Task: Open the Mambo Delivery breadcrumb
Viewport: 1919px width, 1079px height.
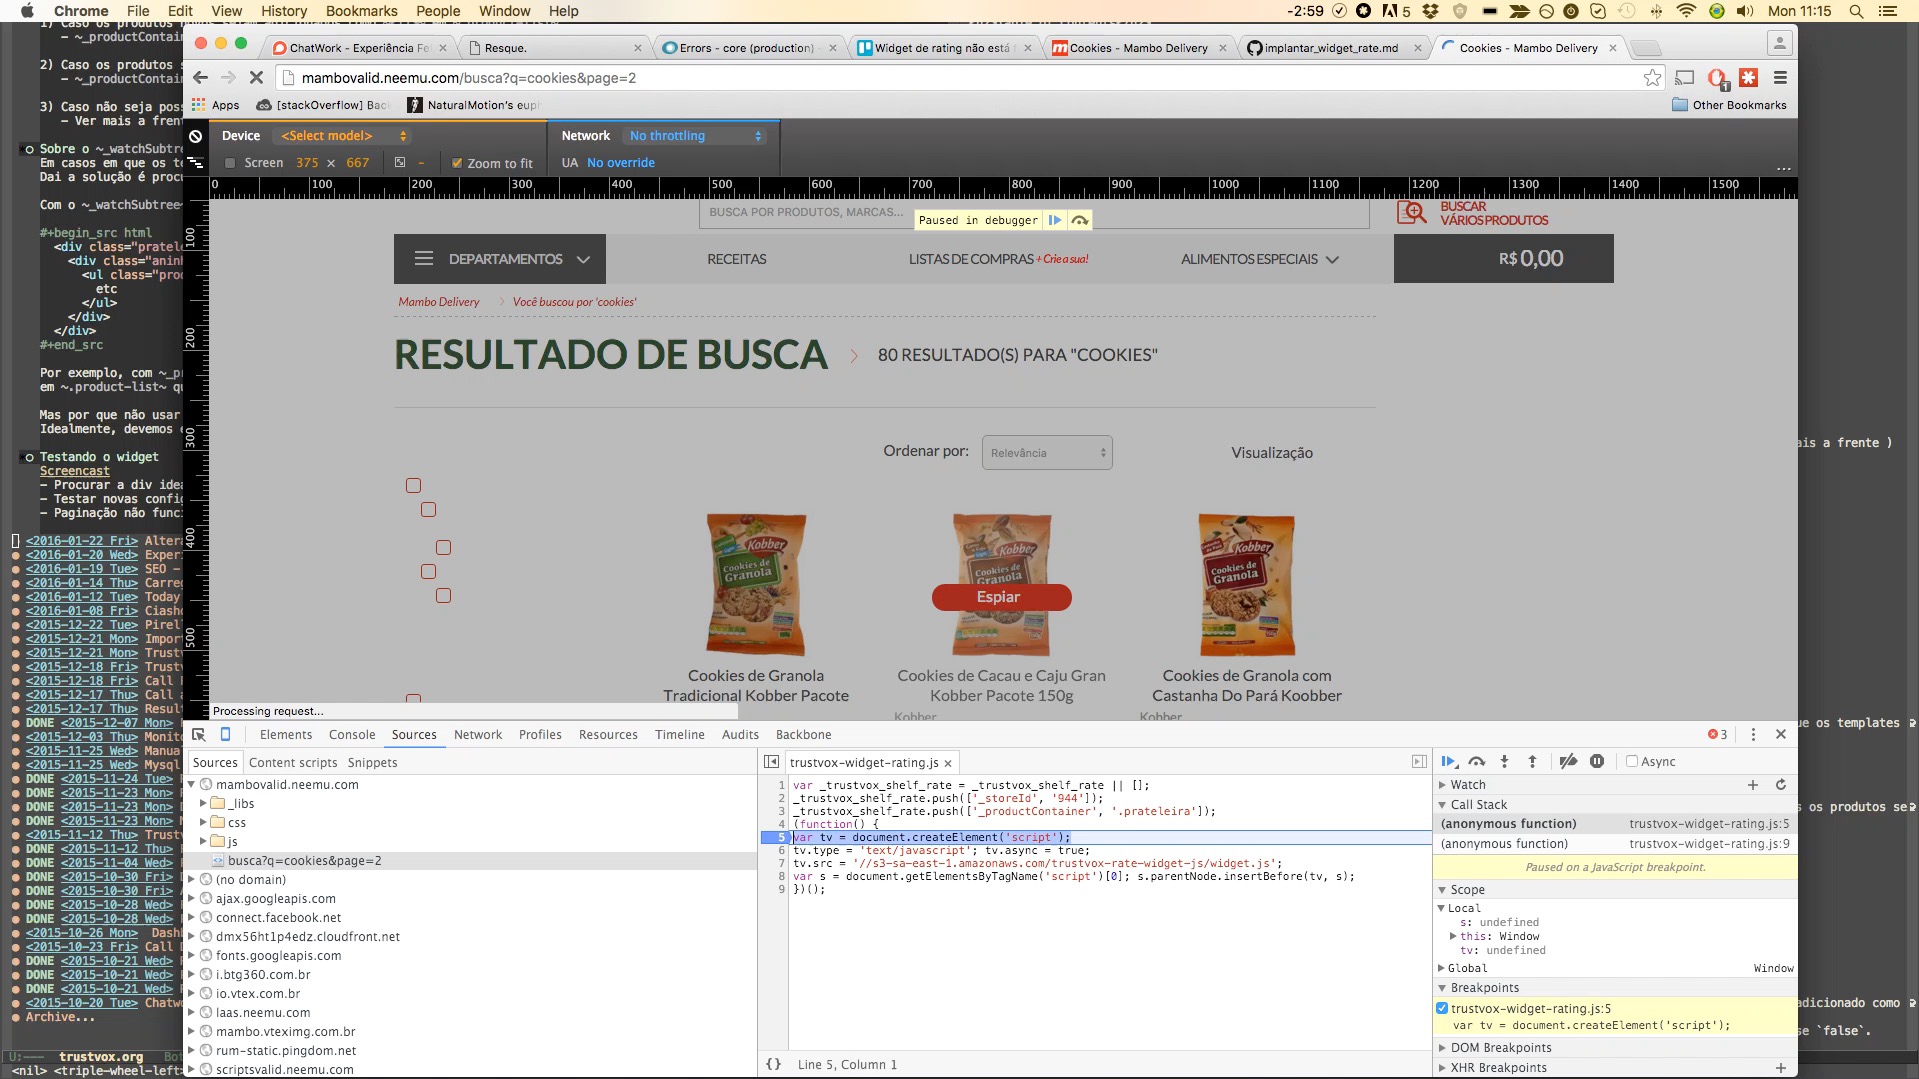Action: coord(439,302)
